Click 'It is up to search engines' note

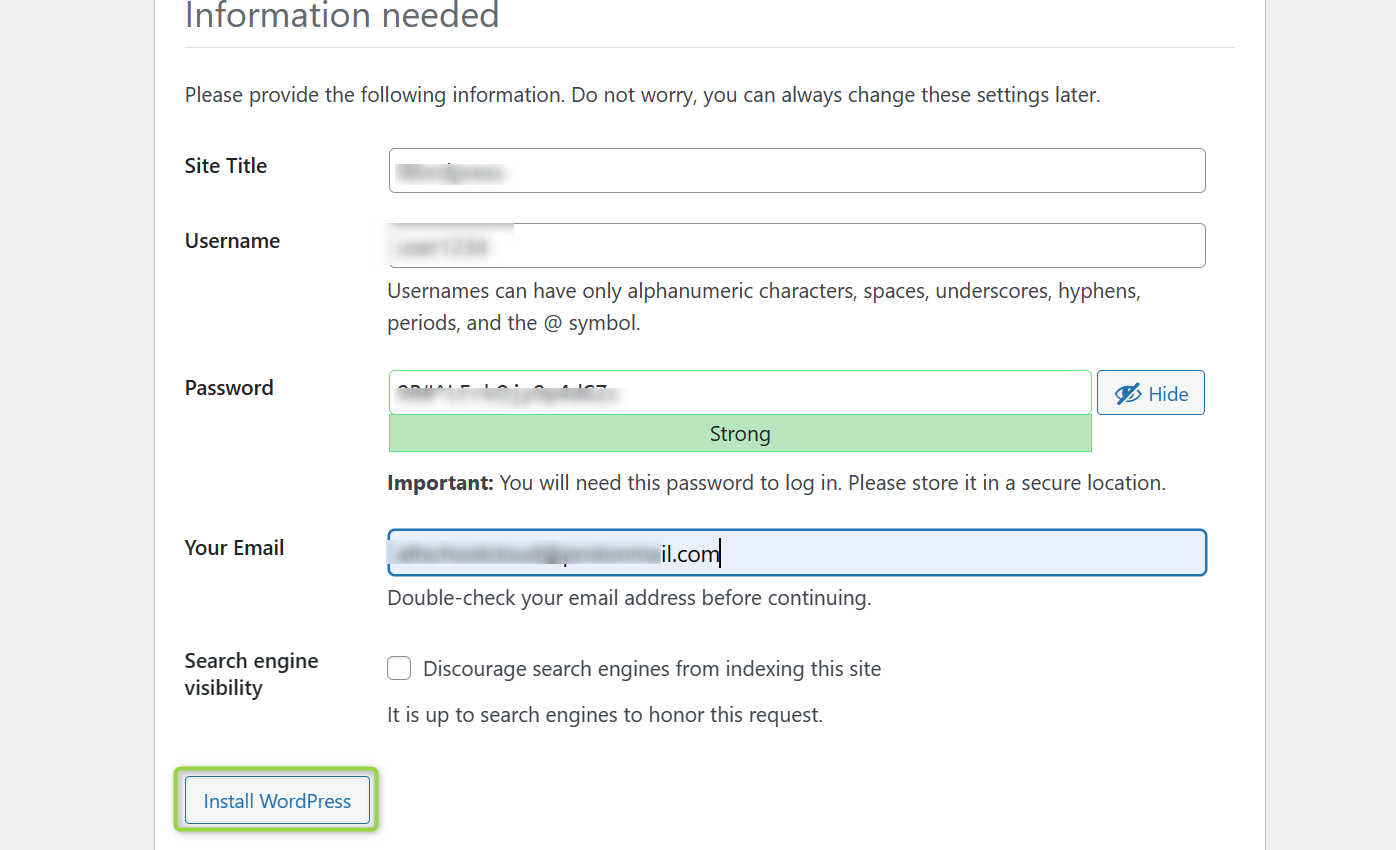605,715
